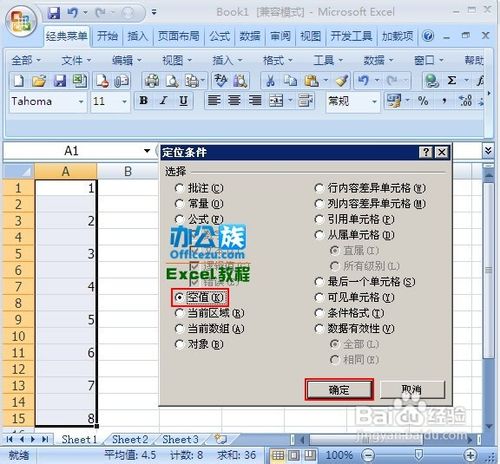
Task: Open Excel help question mark icon
Action: coord(428,36)
